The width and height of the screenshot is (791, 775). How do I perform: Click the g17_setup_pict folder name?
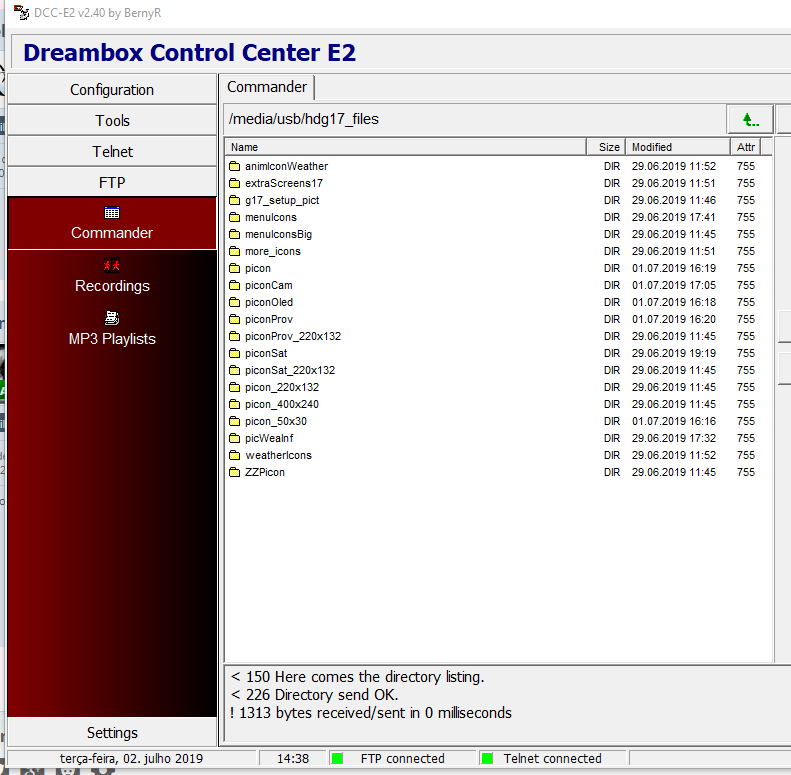pyautogui.click(x=282, y=200)
